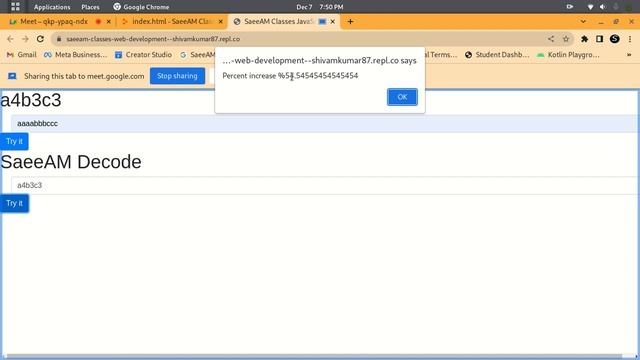Focus the aaaabbbccc input field
This screenshot has width=640, height=360.
pyautogui.click(x=324, y=123)
